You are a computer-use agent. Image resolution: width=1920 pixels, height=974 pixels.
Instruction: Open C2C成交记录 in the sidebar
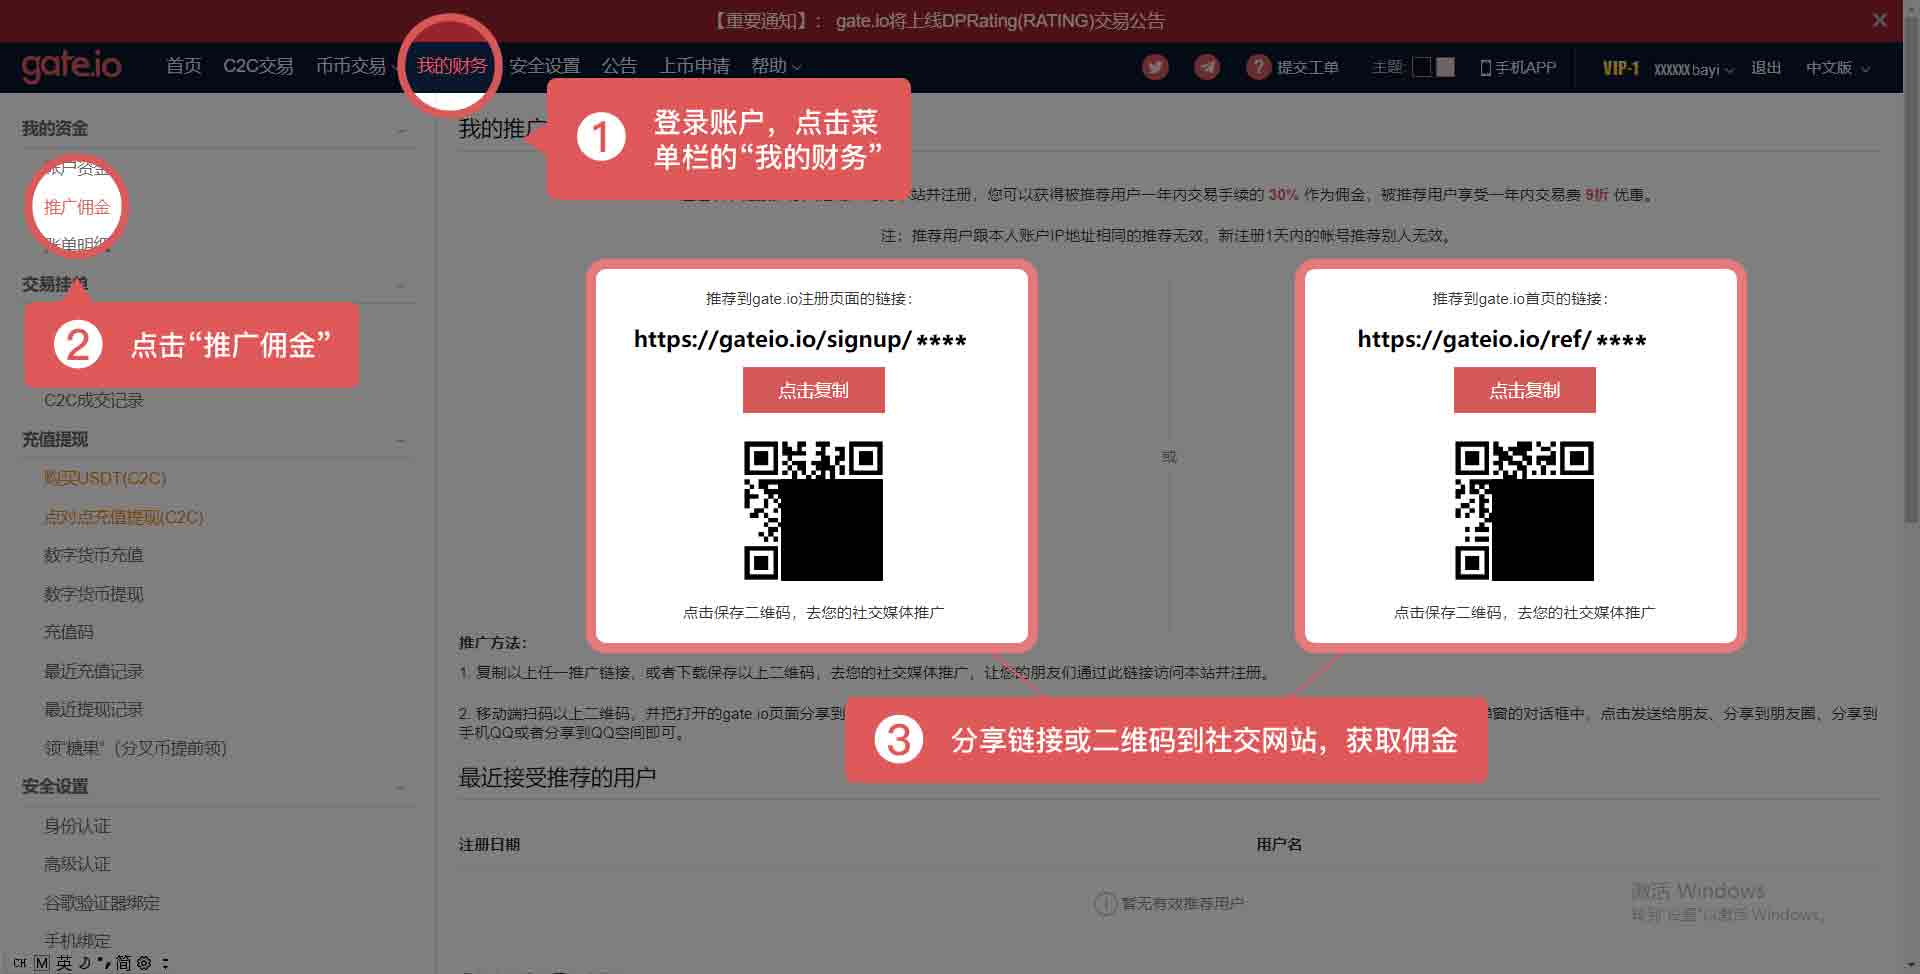click(94, 400)
